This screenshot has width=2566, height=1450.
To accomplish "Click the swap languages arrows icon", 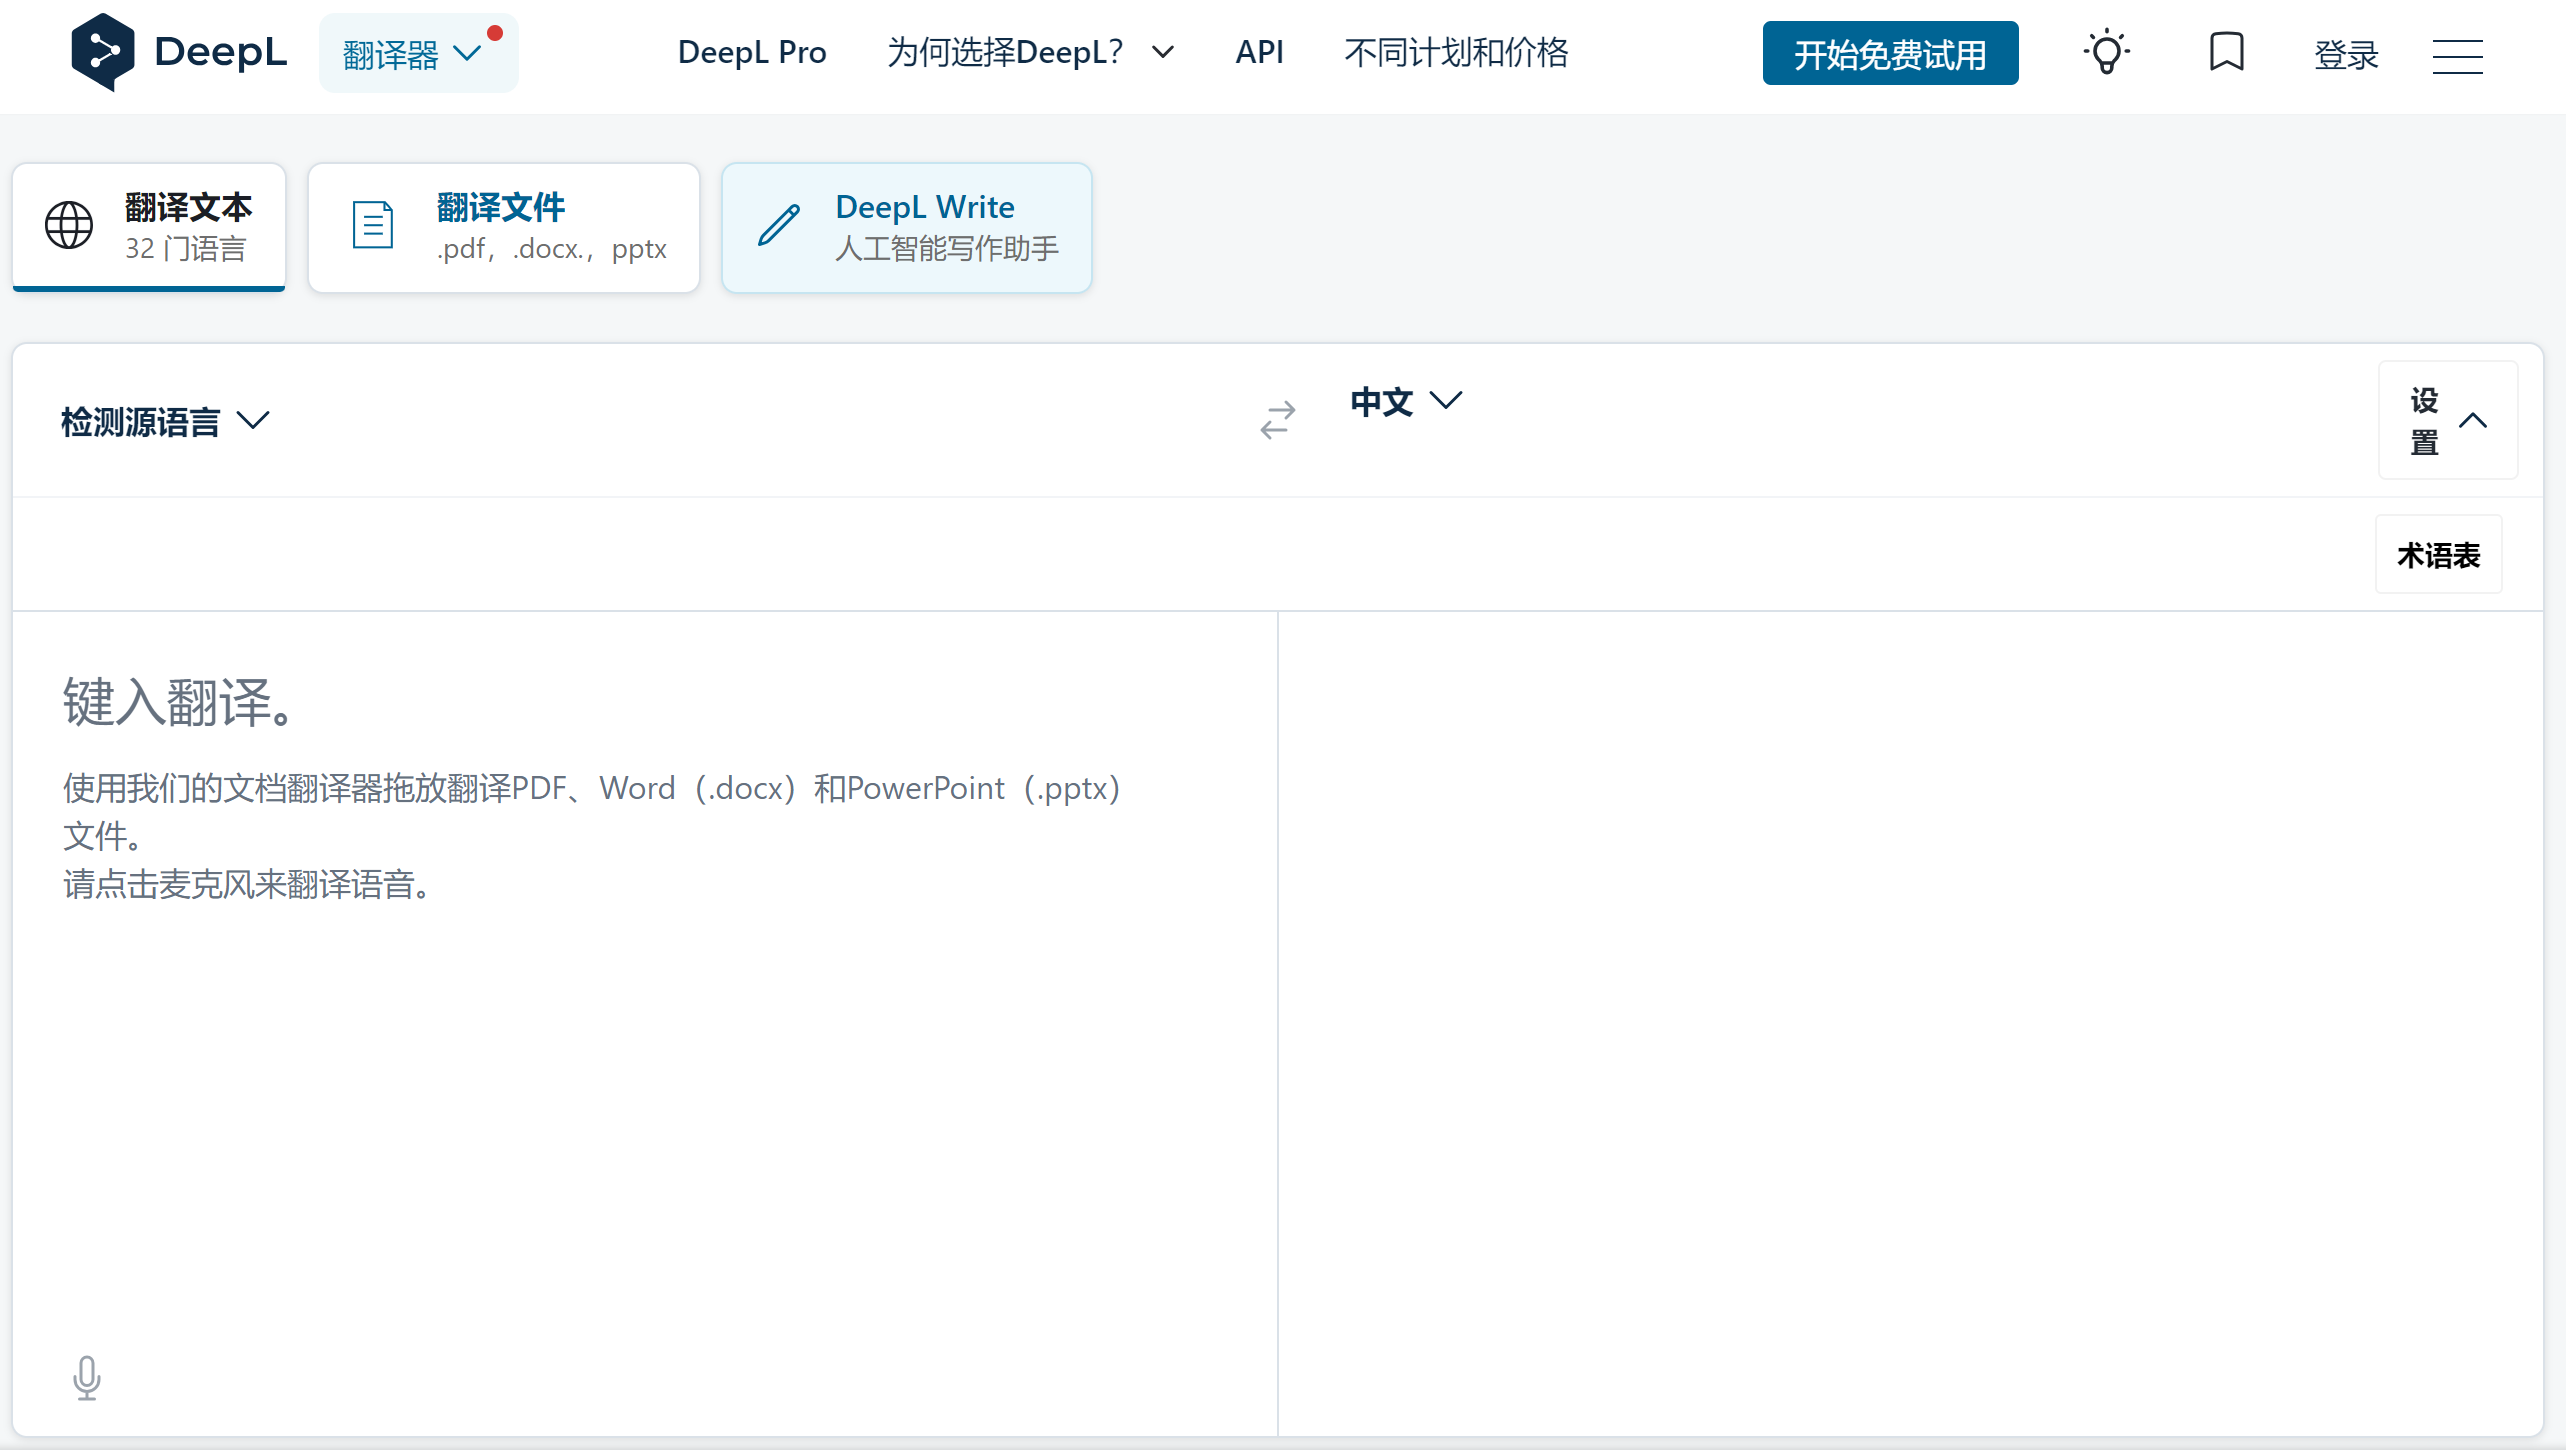I will [1277, 420].
